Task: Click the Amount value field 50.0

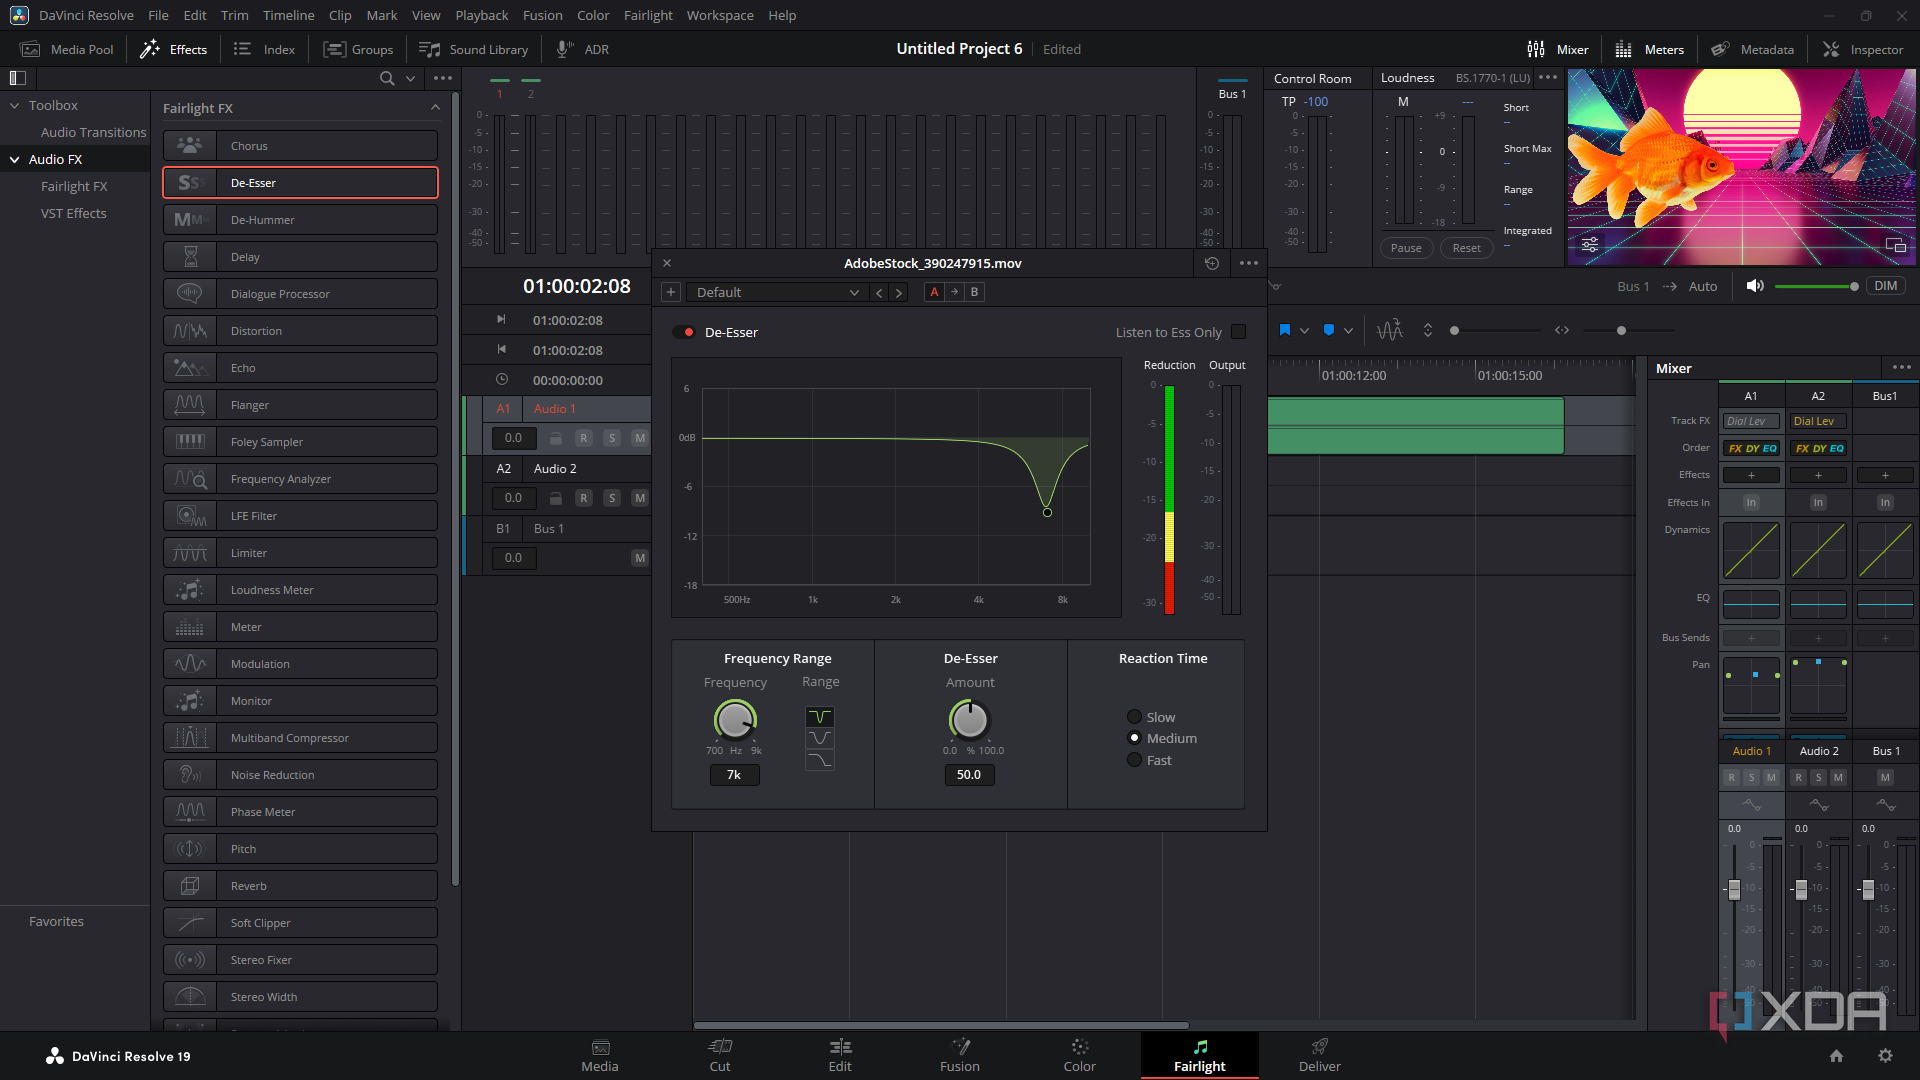Action: pos(969,775)
